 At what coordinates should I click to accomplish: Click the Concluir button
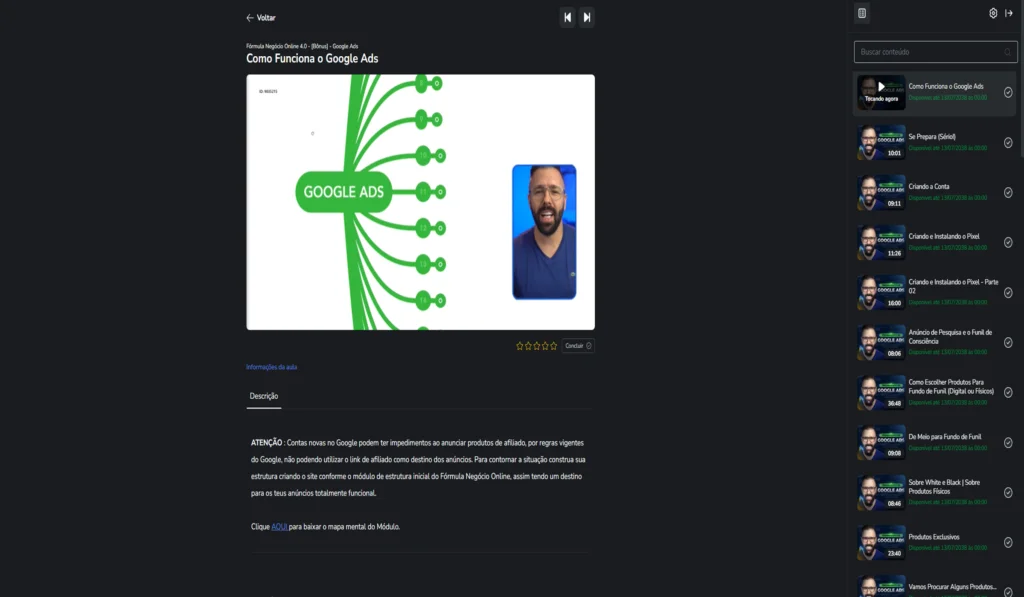click(x=578, y=346)
